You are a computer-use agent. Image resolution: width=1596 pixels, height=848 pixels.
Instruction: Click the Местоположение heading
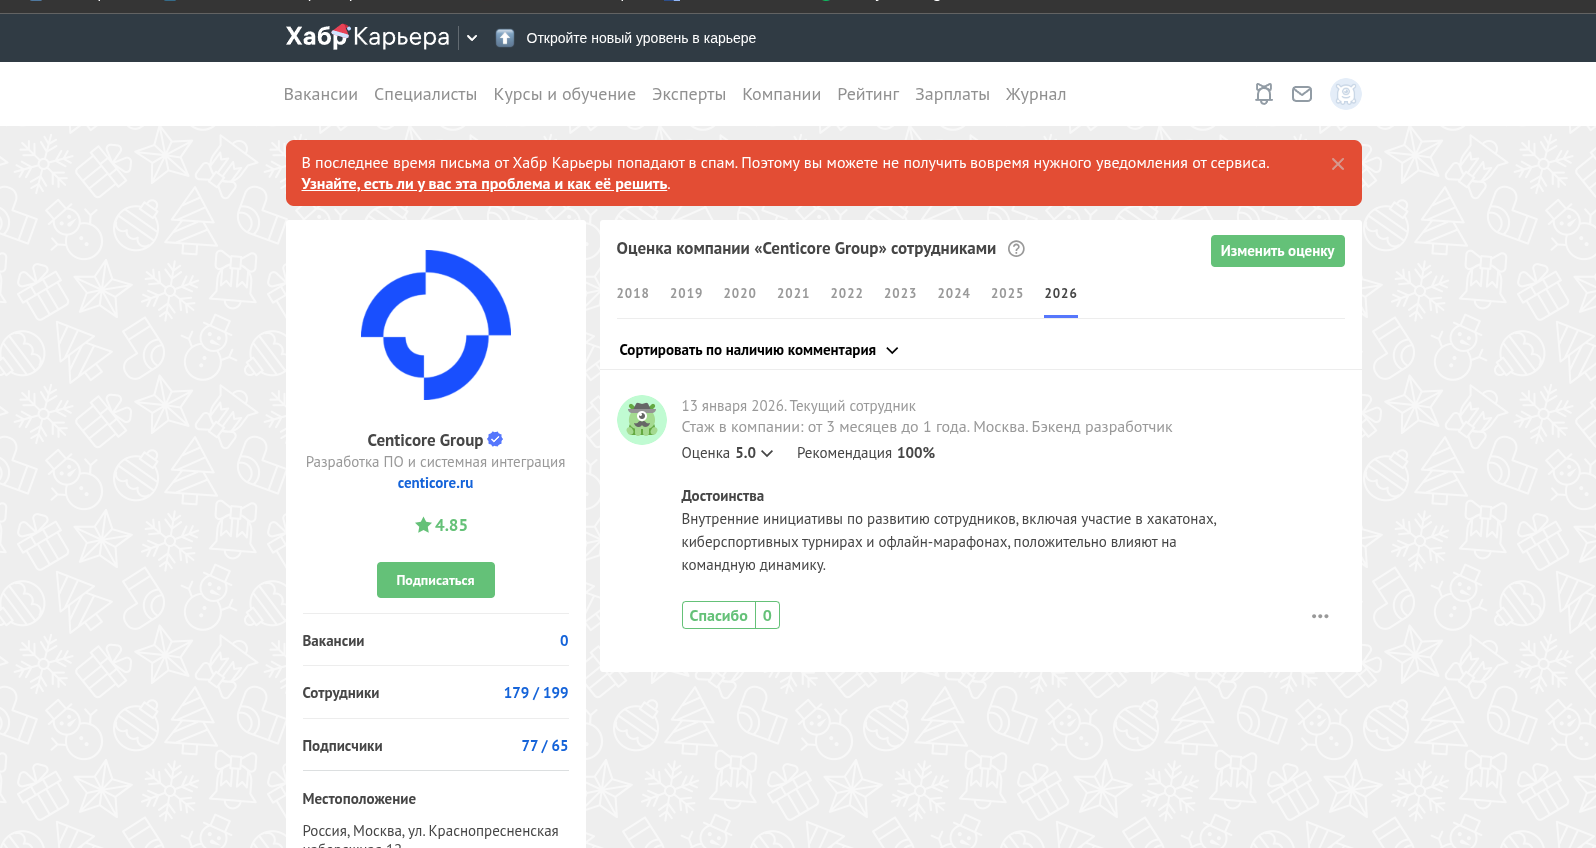359,799
